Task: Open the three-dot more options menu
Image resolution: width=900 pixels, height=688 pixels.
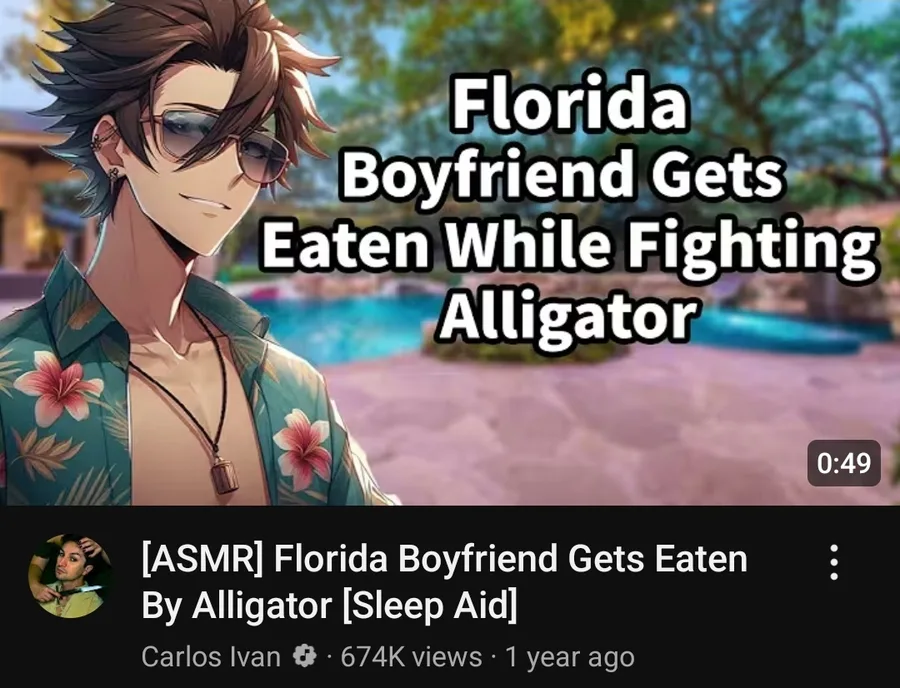Action: point(834,562)
